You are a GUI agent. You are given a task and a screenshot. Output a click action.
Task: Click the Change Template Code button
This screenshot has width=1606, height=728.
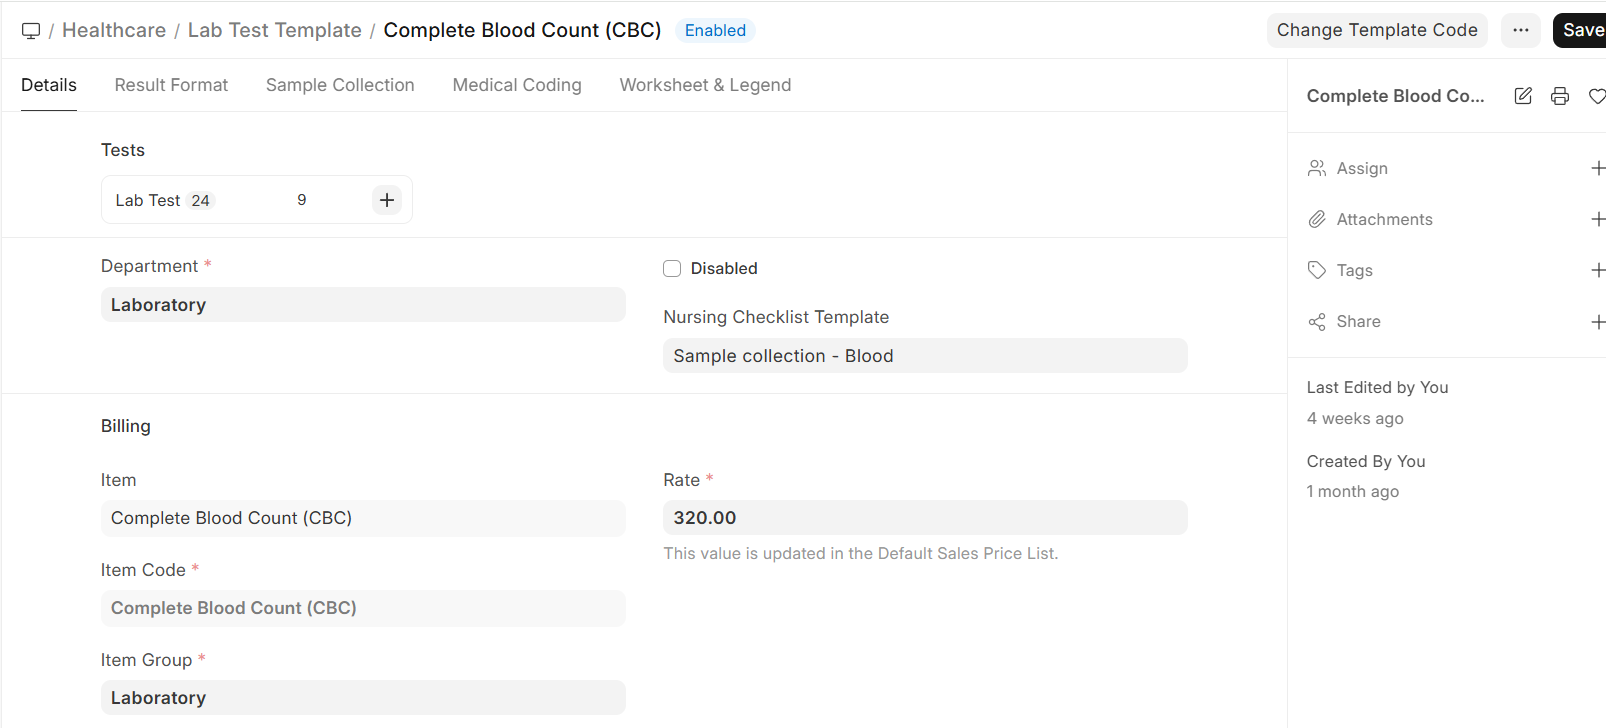(x=1377, y=30)
